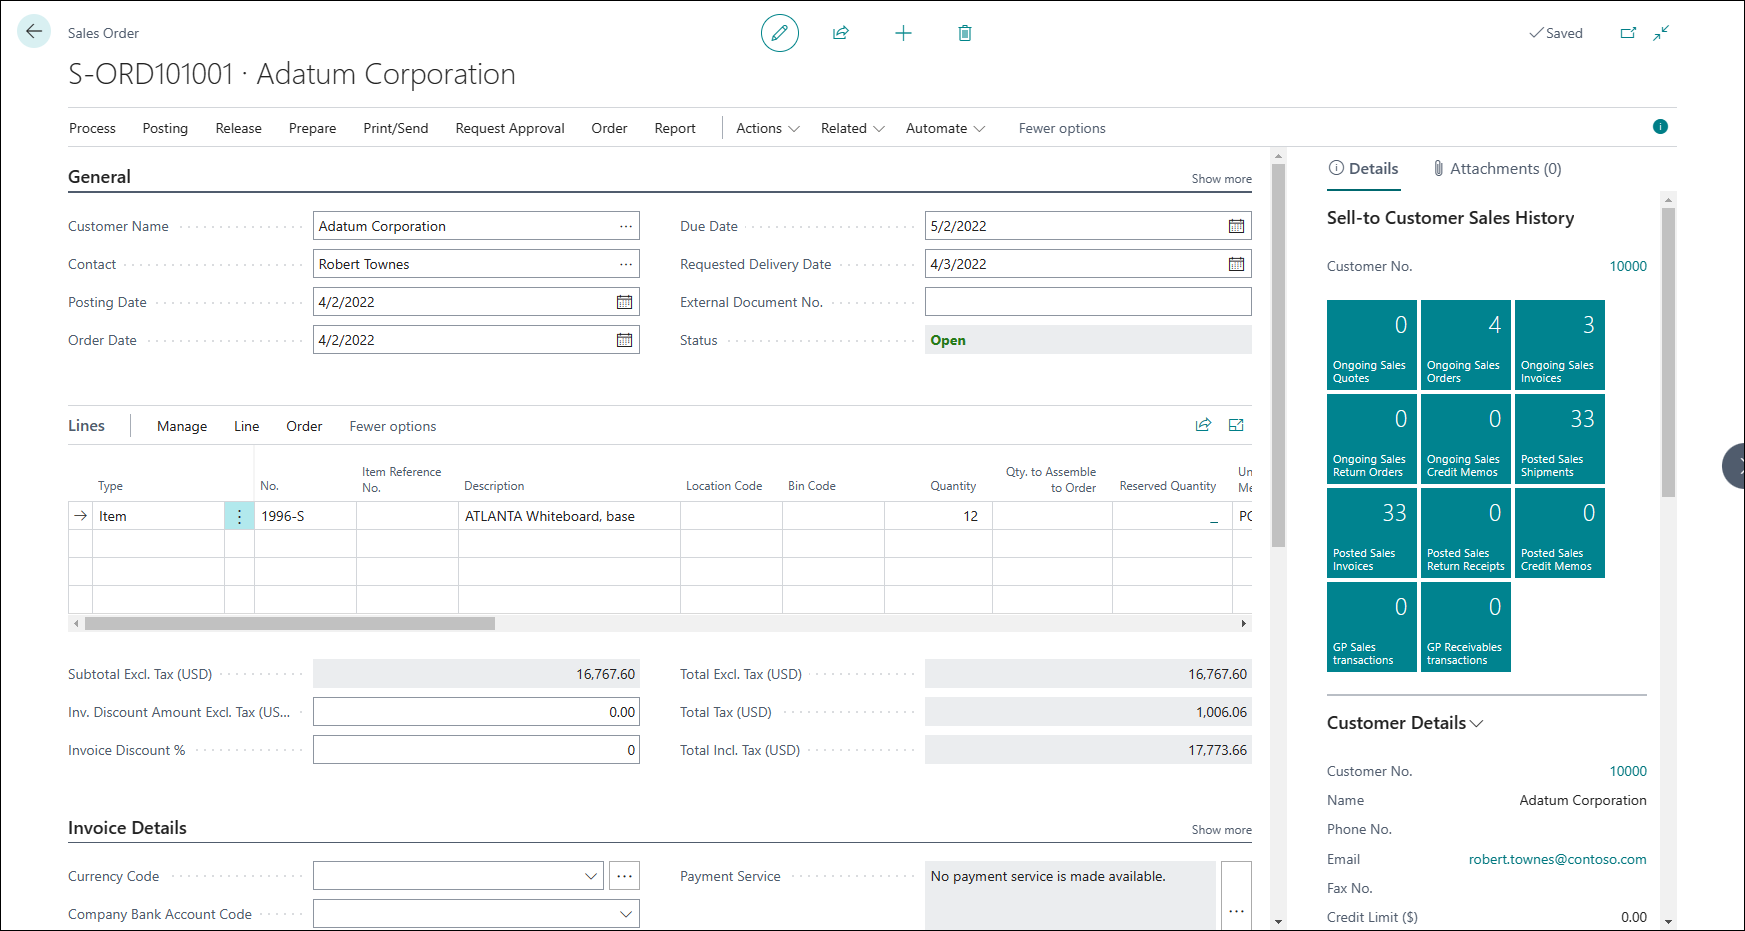Go back using the back arrow
The height and width of the screenshot is (931, 1745).
tap(34, 32)
